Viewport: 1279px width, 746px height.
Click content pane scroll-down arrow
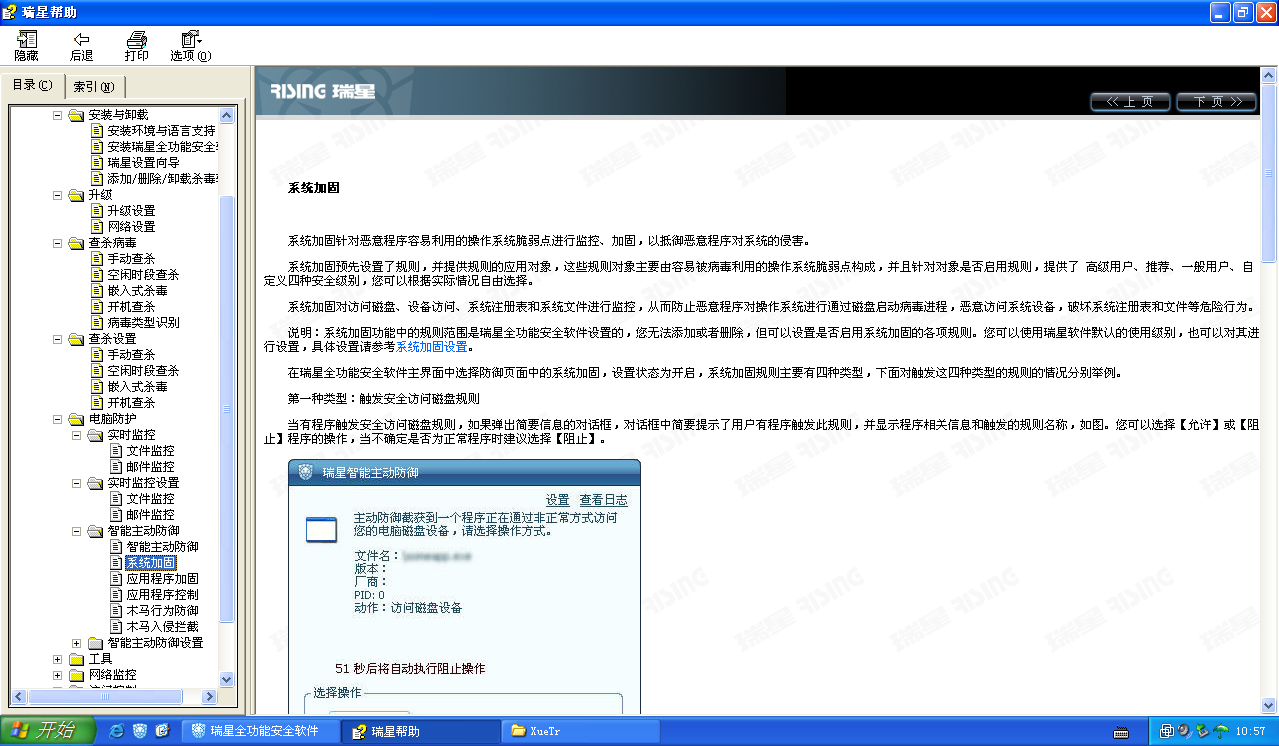point(1270,706)
